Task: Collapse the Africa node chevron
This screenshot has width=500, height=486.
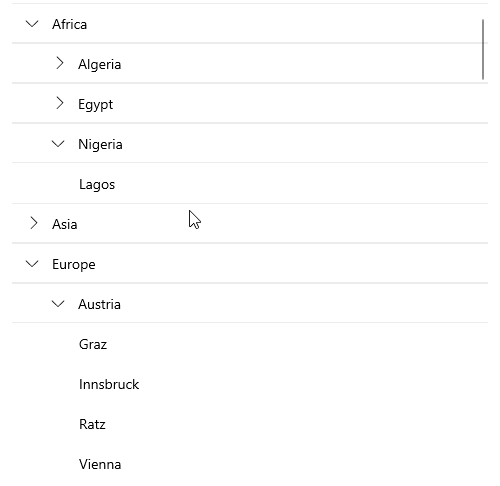Action: (32, 24)
